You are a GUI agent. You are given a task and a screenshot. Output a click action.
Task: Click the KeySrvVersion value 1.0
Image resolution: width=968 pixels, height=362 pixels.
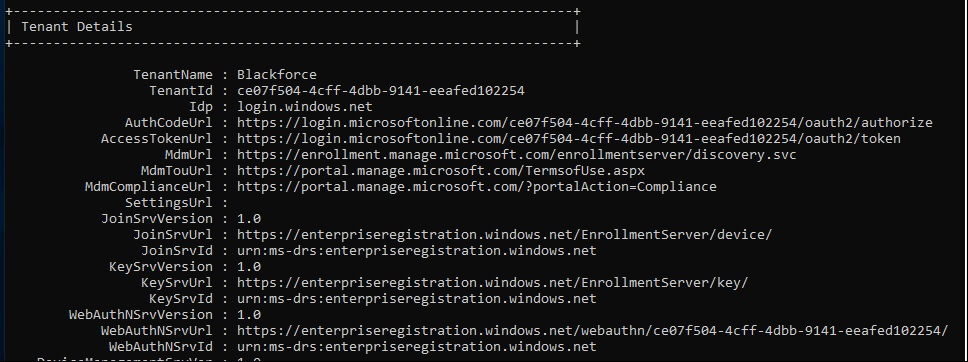249,267
